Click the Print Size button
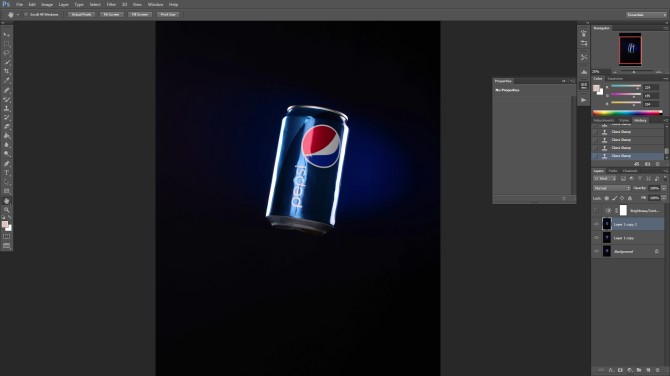 point(168,15)
